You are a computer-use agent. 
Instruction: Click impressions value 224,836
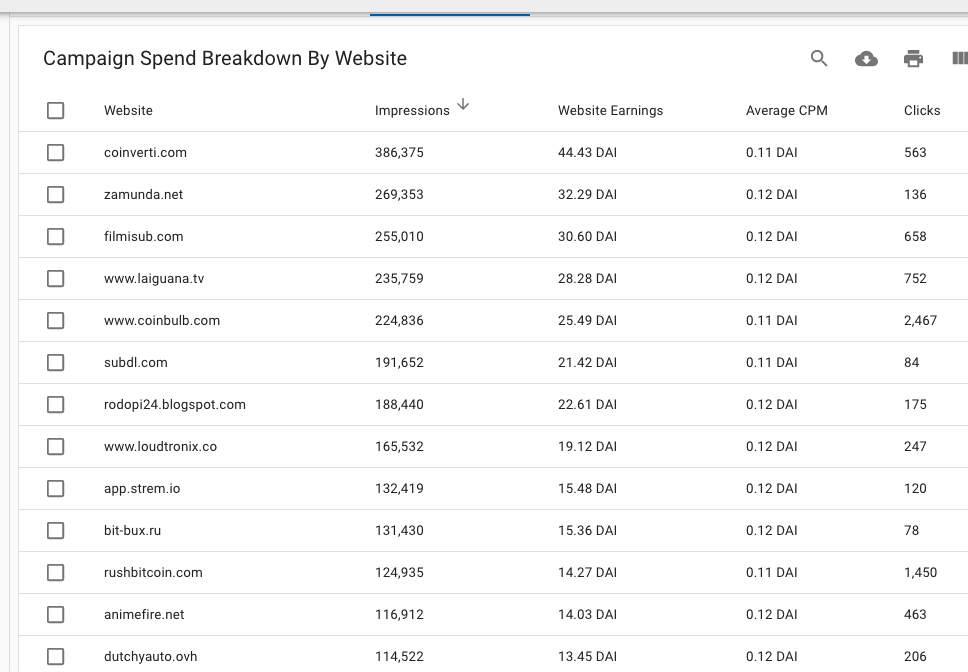[x=399, y=320]
